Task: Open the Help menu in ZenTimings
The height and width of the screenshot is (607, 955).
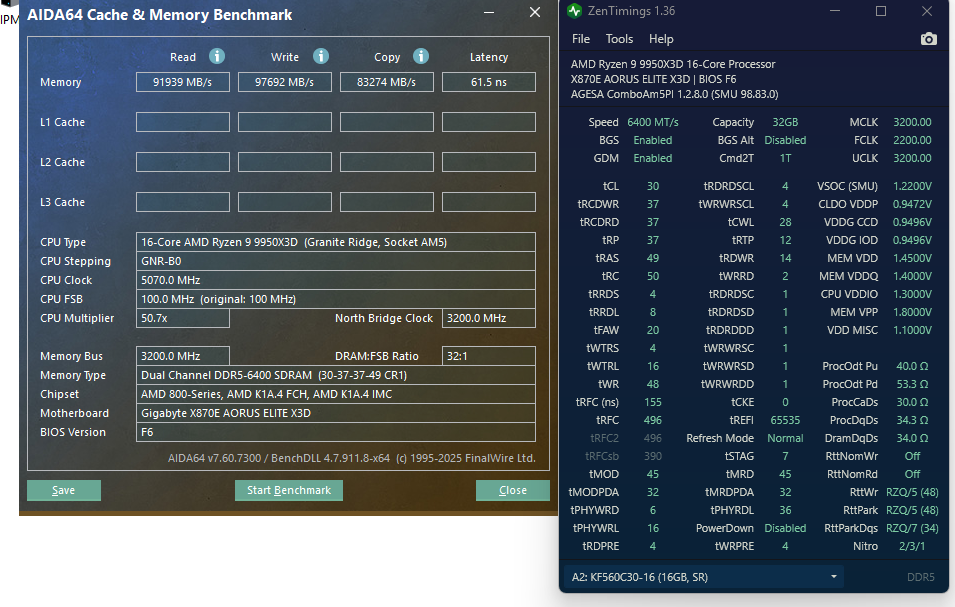Action: pyautogui.click(x=661, y=39)
